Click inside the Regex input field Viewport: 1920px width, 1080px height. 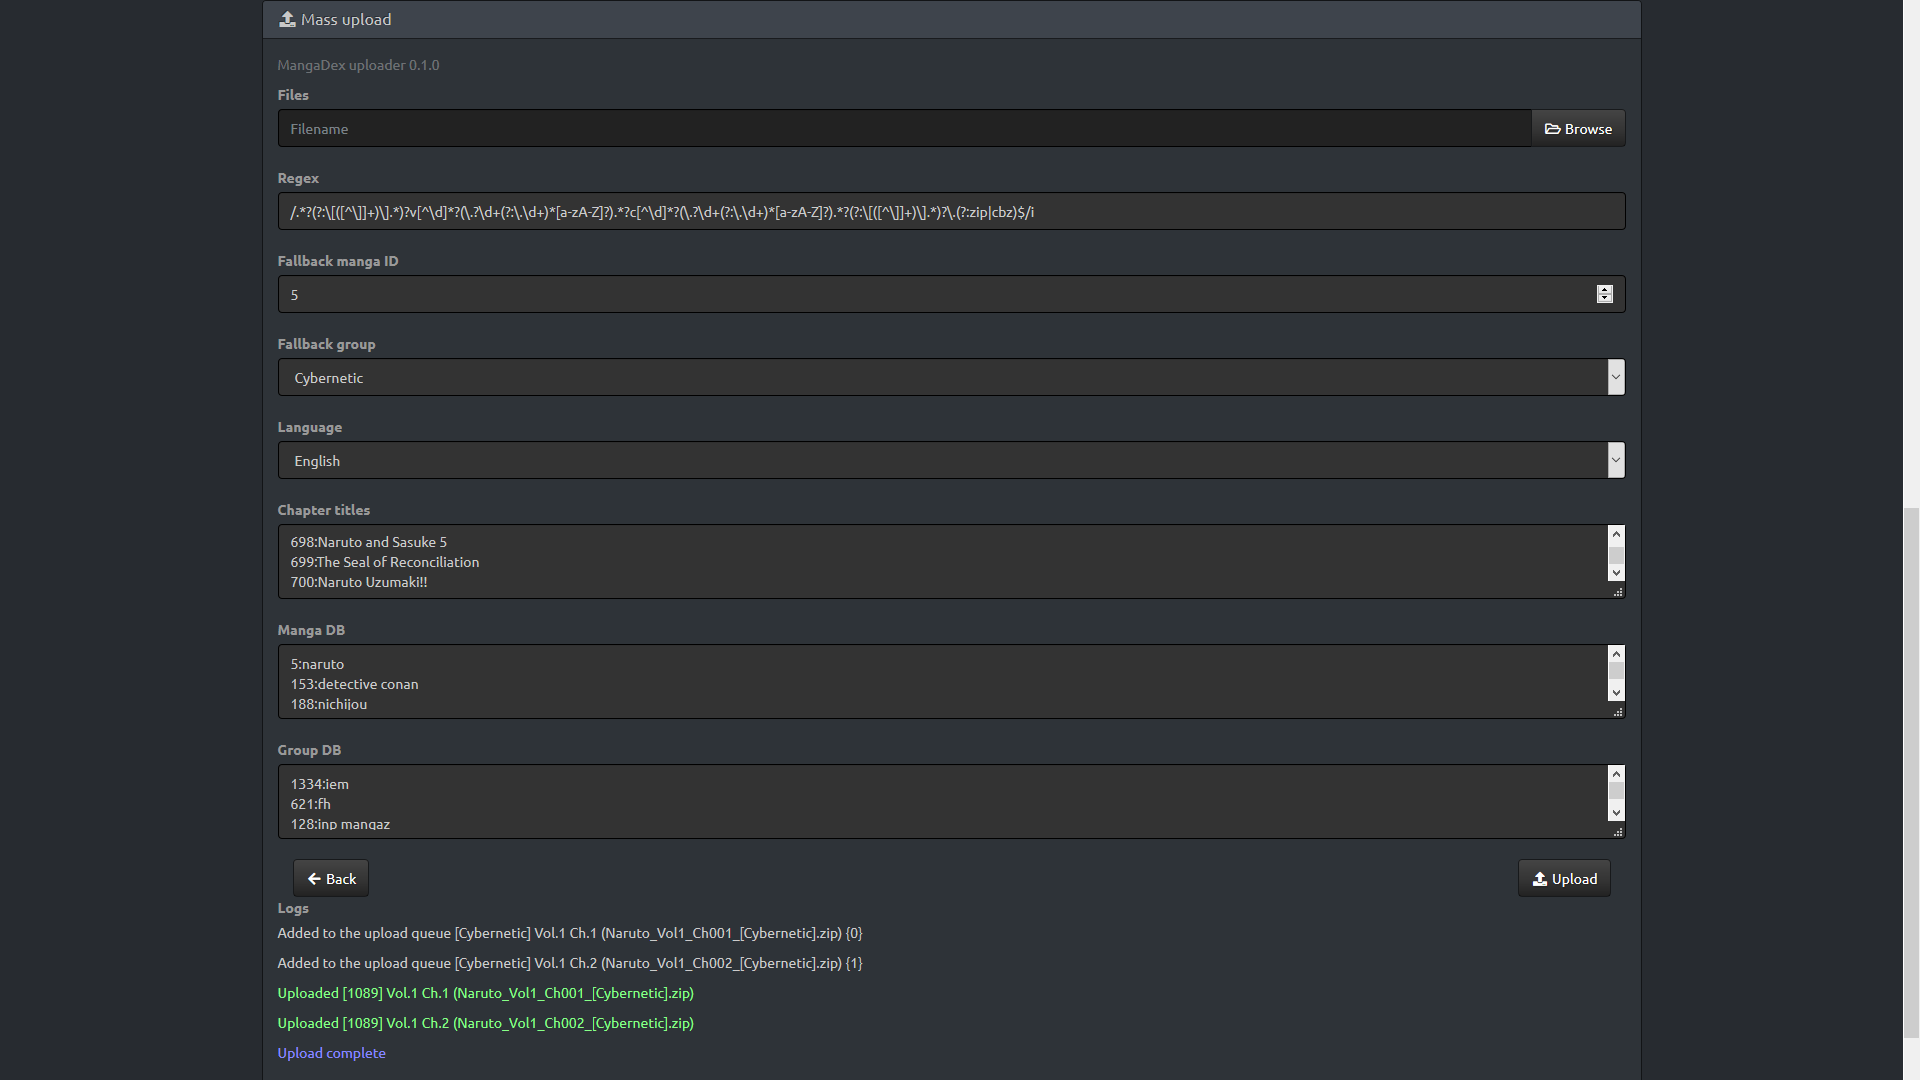pyautogui.click(x=950, y=212)
